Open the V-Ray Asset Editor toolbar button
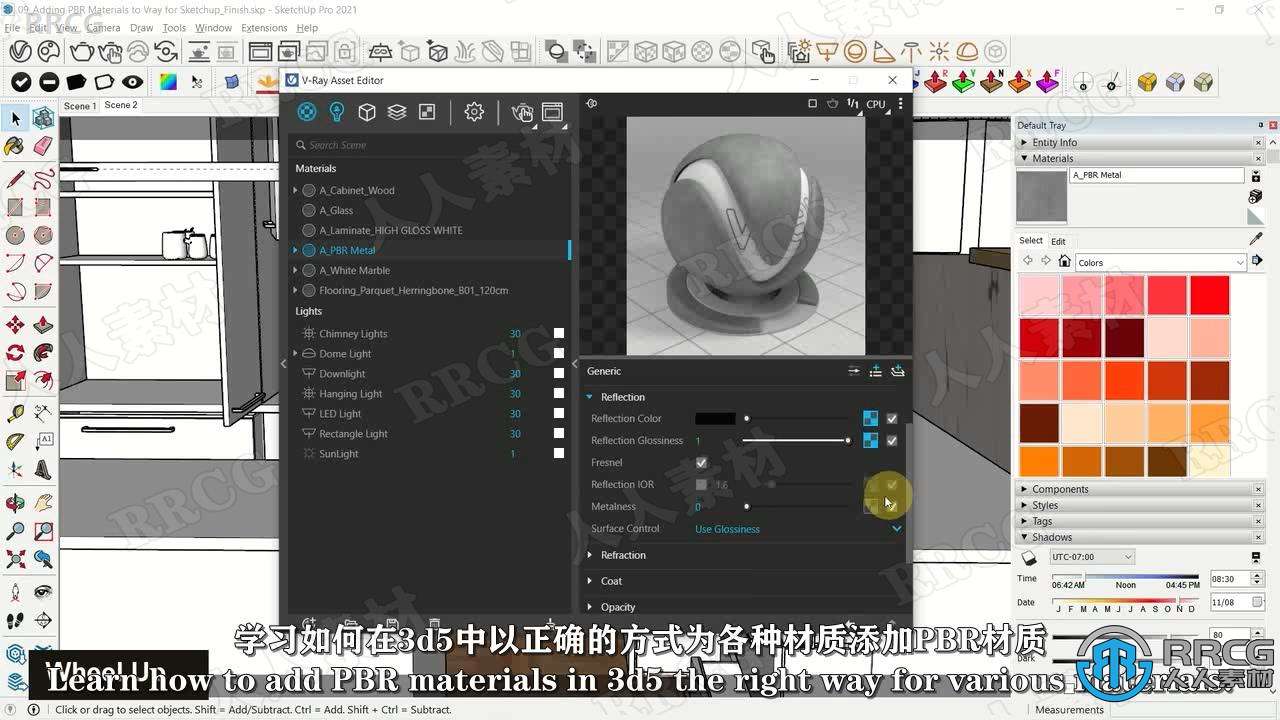This screenshot has height=720, width=1280. pos(18,51)
